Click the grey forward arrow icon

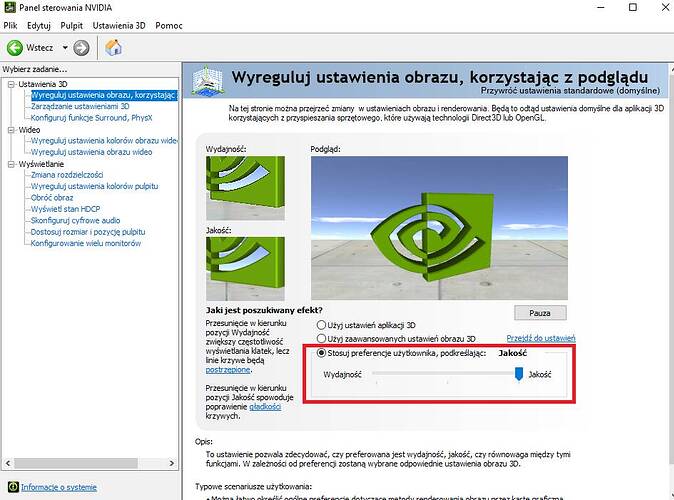click(x=81, y=48)
